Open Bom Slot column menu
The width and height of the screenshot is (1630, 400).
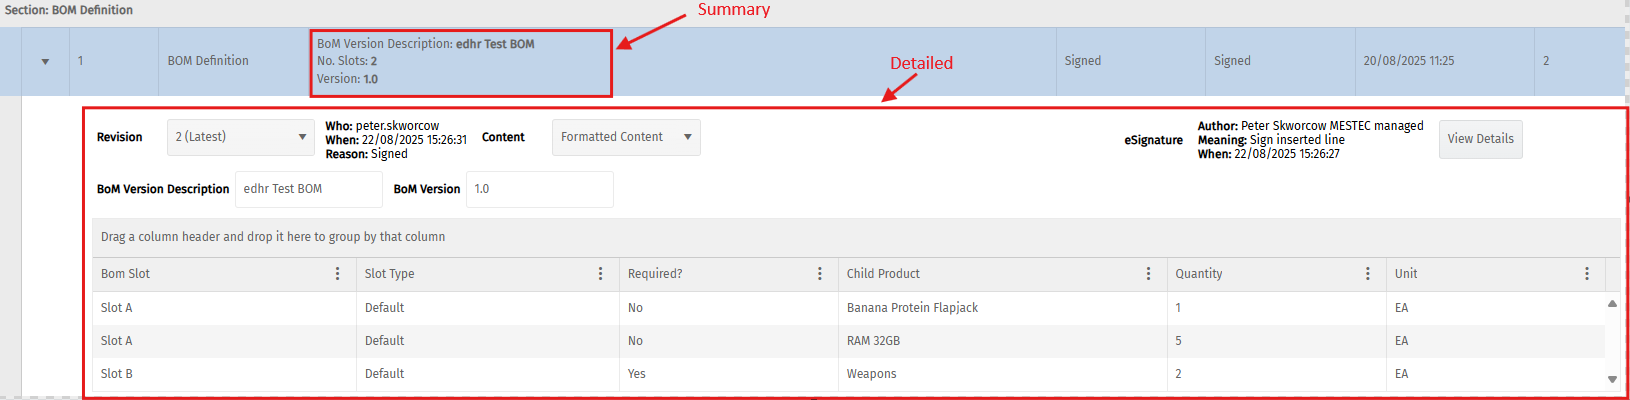(338, 274)
